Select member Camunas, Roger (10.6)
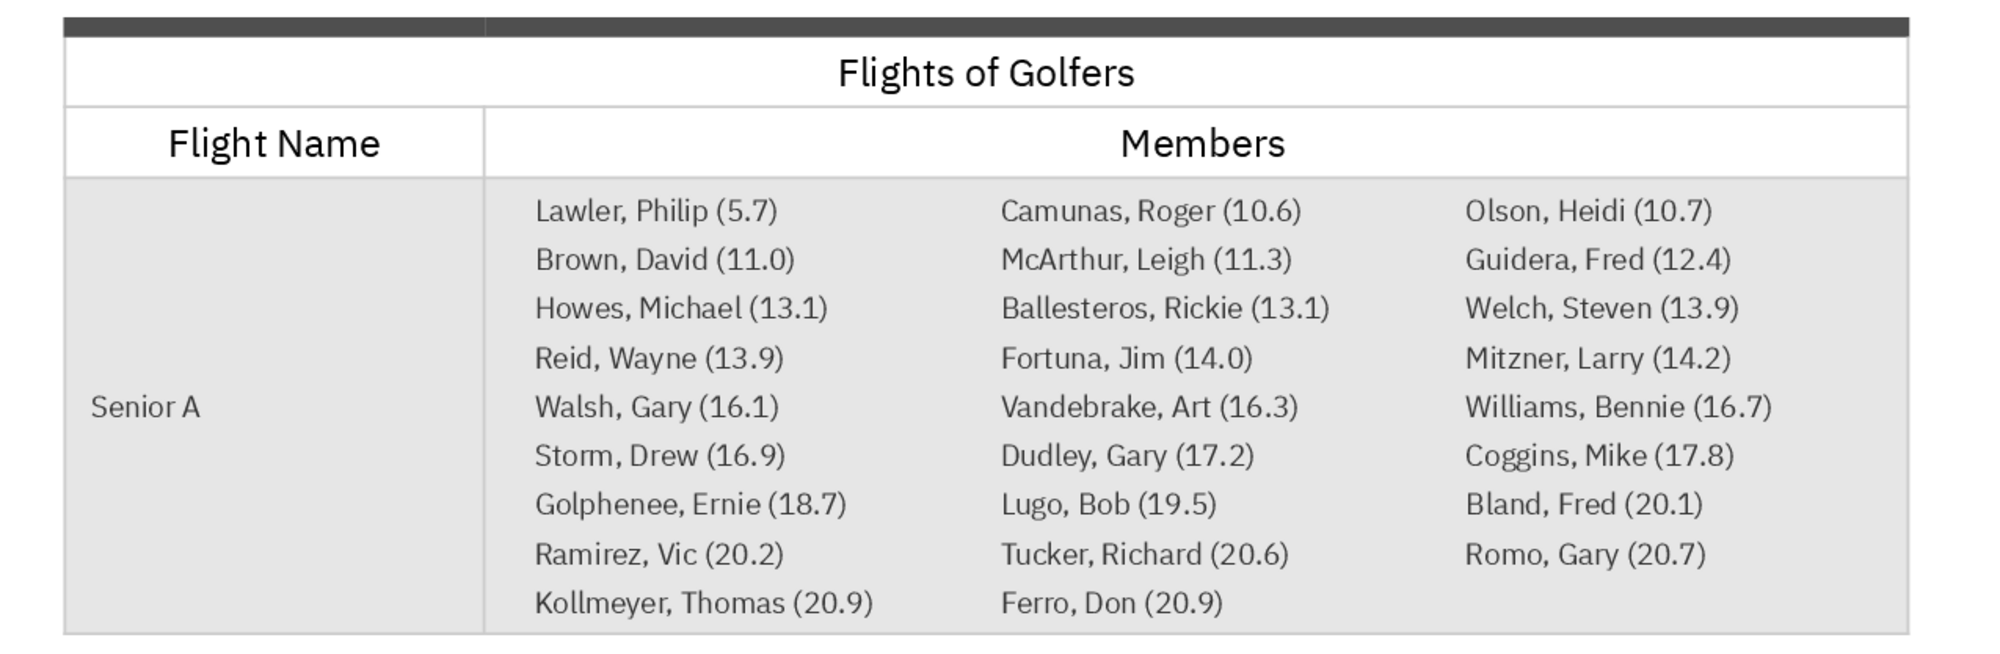The height and width of the screenshot is (654, 2000). tap(1151, 211)
